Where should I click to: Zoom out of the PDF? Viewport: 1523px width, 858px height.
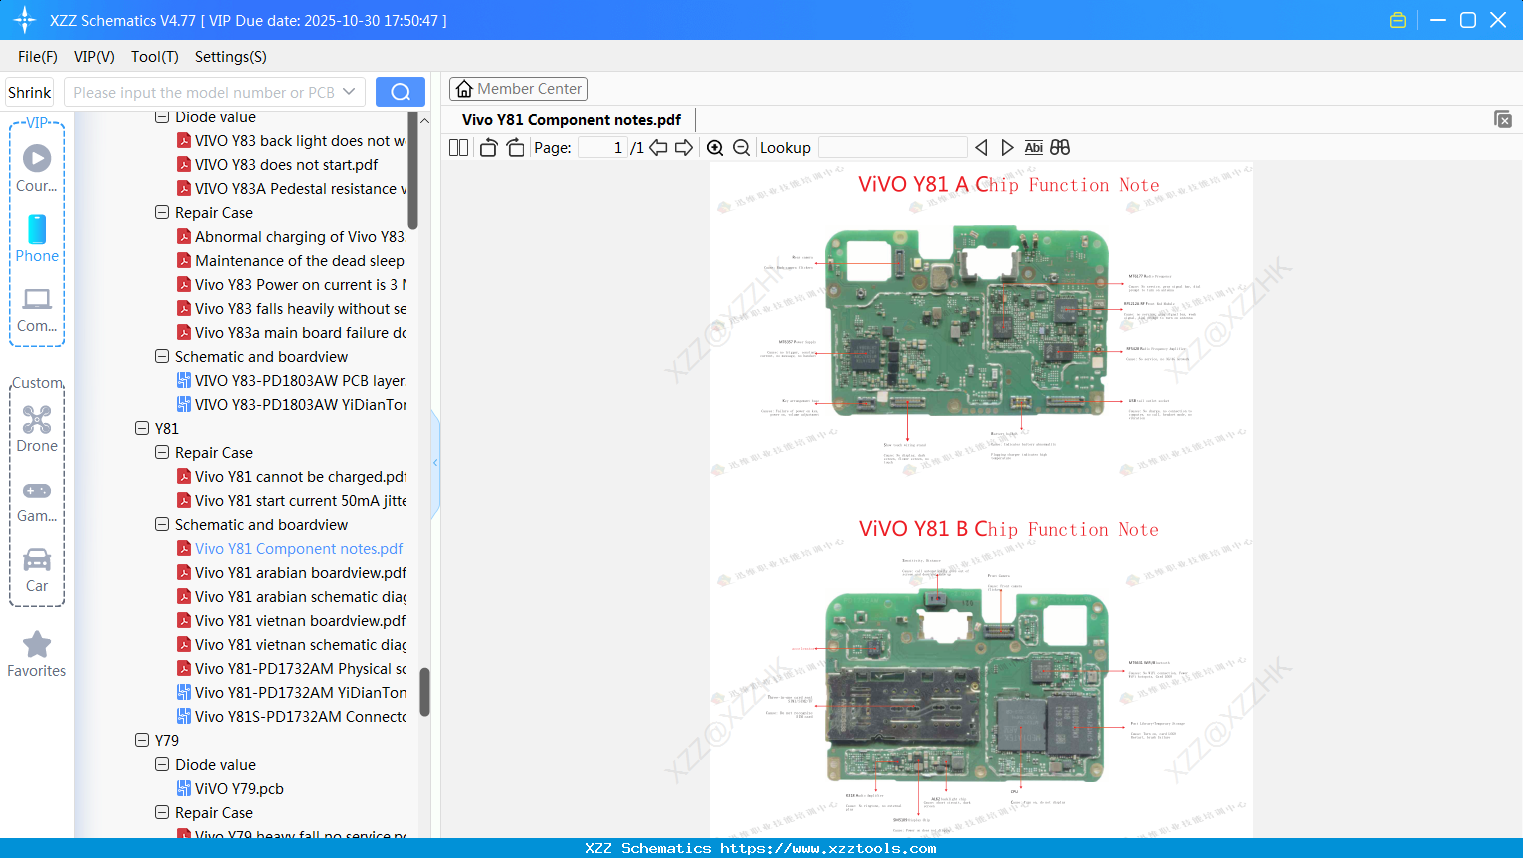pyautogui.click(x=742, y=148)
